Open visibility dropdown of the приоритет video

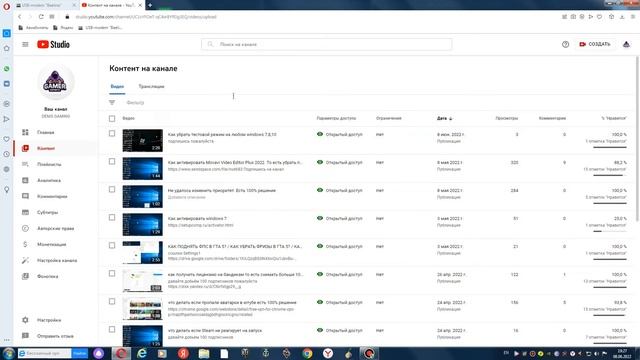pyautogui.click(x=340, y=190)
